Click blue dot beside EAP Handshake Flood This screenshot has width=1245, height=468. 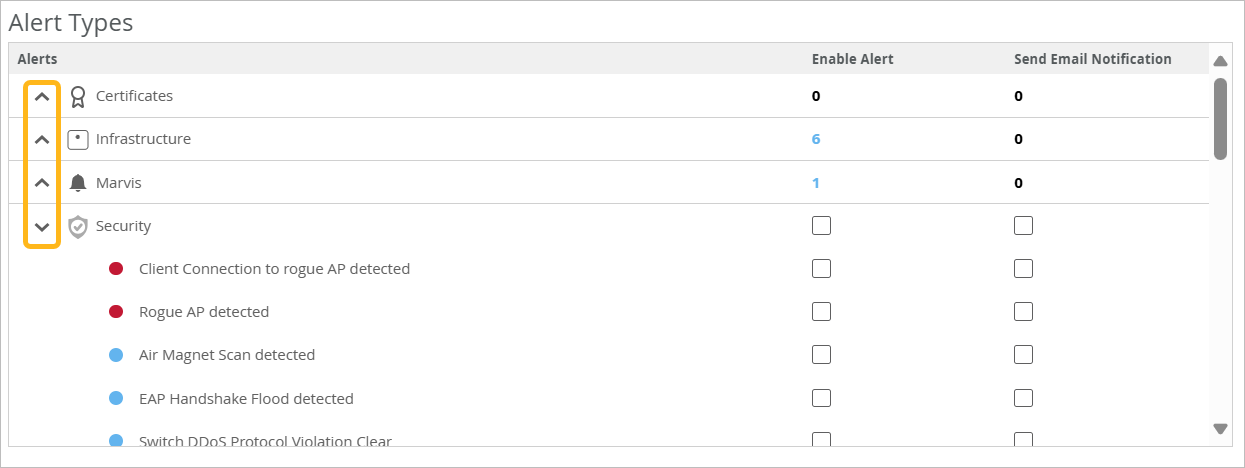(116, 399)
